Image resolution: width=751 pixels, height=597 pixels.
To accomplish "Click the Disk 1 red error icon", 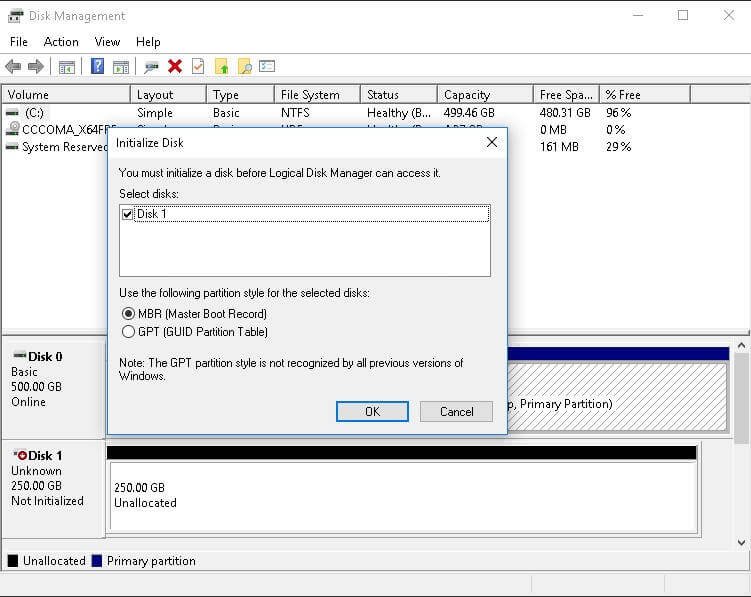I will (20, 455).
